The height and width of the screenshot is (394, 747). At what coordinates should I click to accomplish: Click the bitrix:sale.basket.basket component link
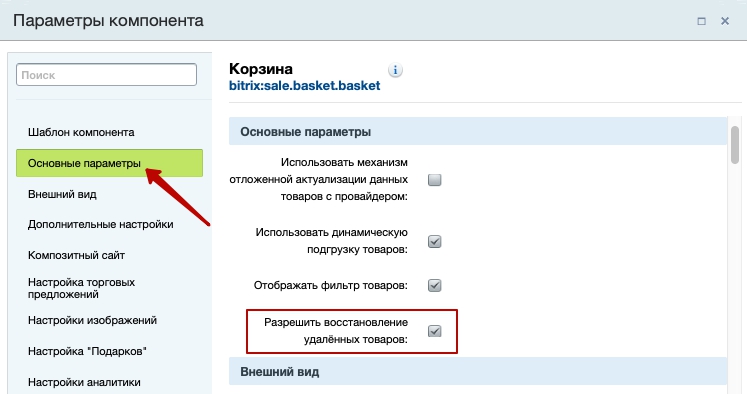304,86
